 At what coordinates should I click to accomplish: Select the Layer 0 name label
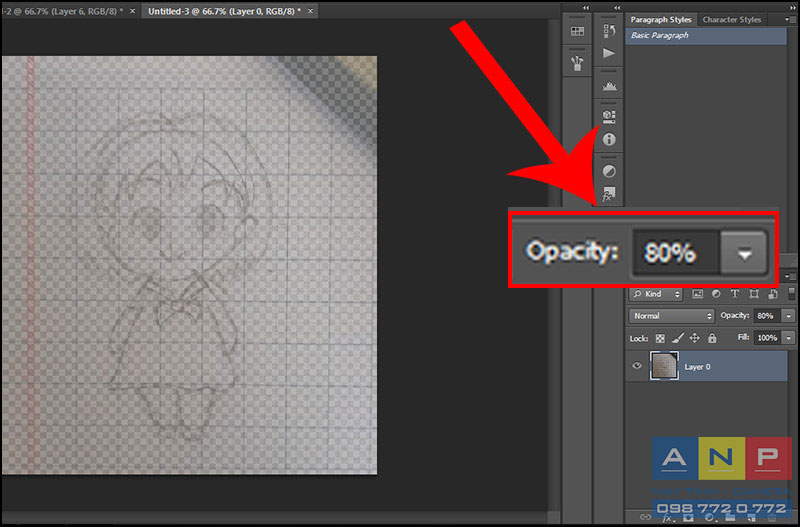(x=697, y=367)
